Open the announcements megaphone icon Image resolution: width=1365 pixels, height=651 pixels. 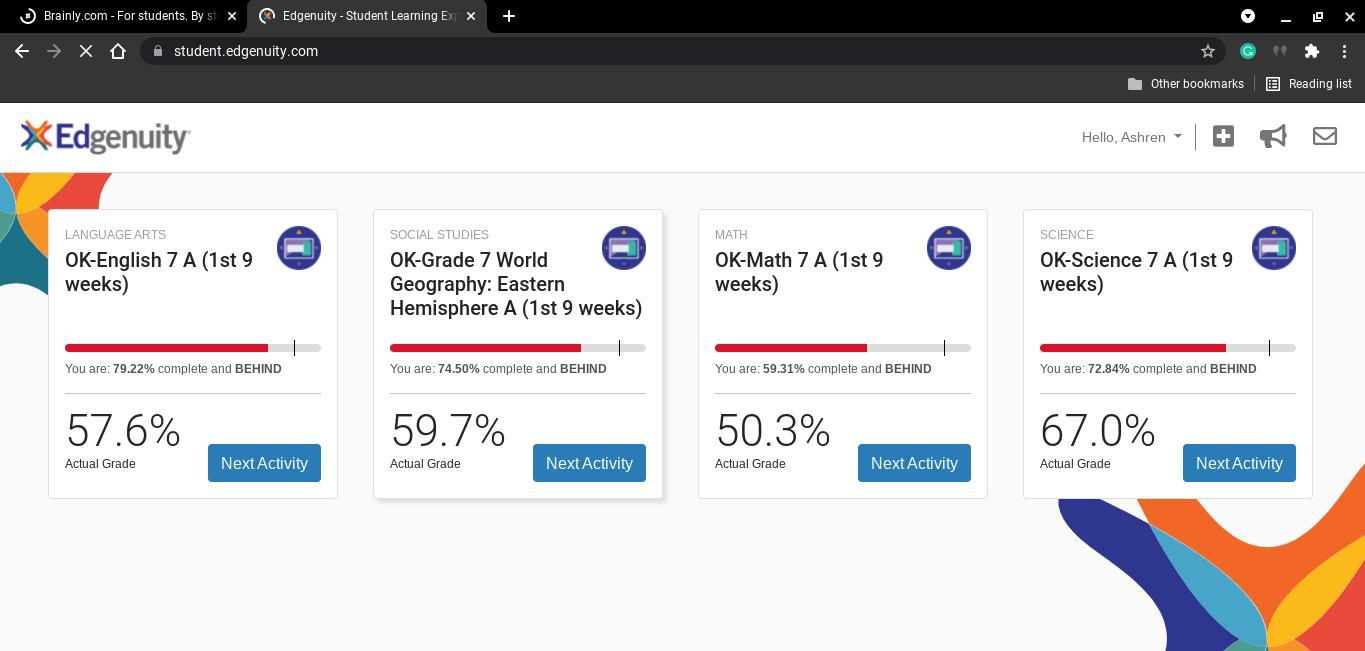point(1273,136)
